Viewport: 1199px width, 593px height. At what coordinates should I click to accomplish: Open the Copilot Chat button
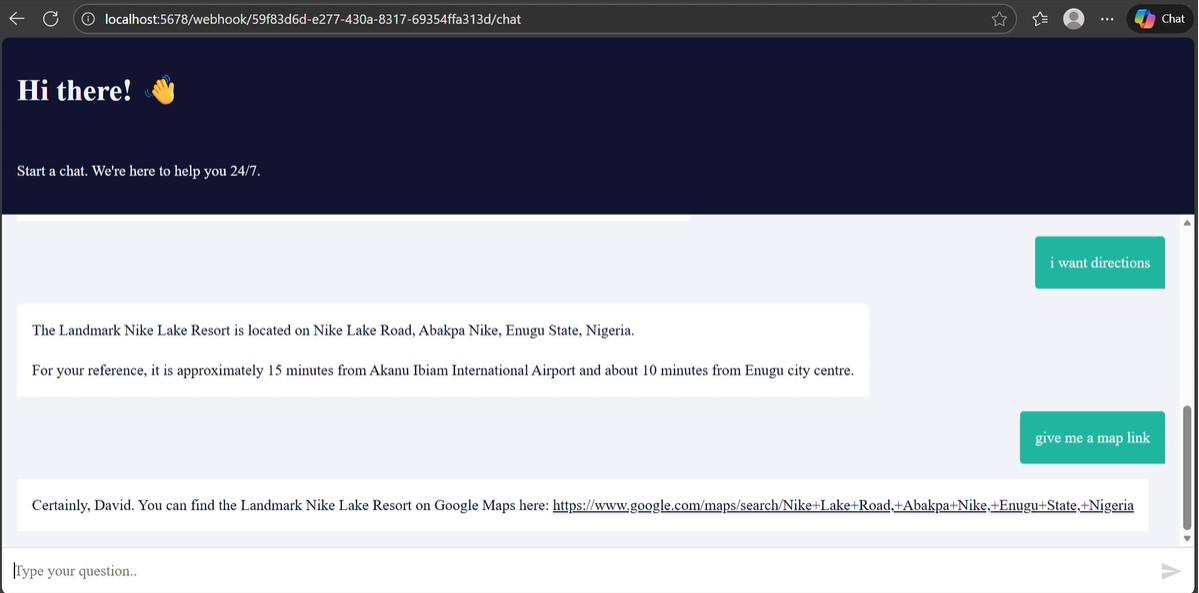[1160, 19]
